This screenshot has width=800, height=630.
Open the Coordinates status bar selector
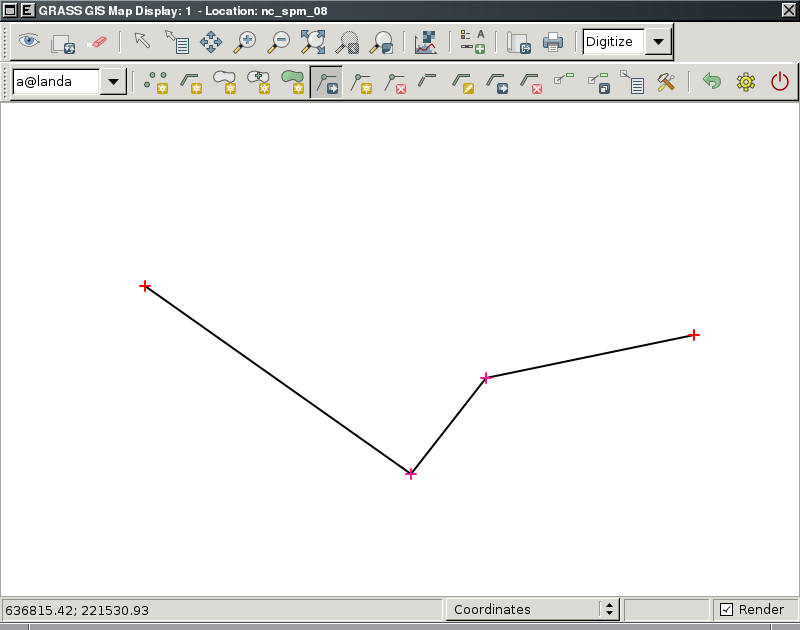click(532, 610)
